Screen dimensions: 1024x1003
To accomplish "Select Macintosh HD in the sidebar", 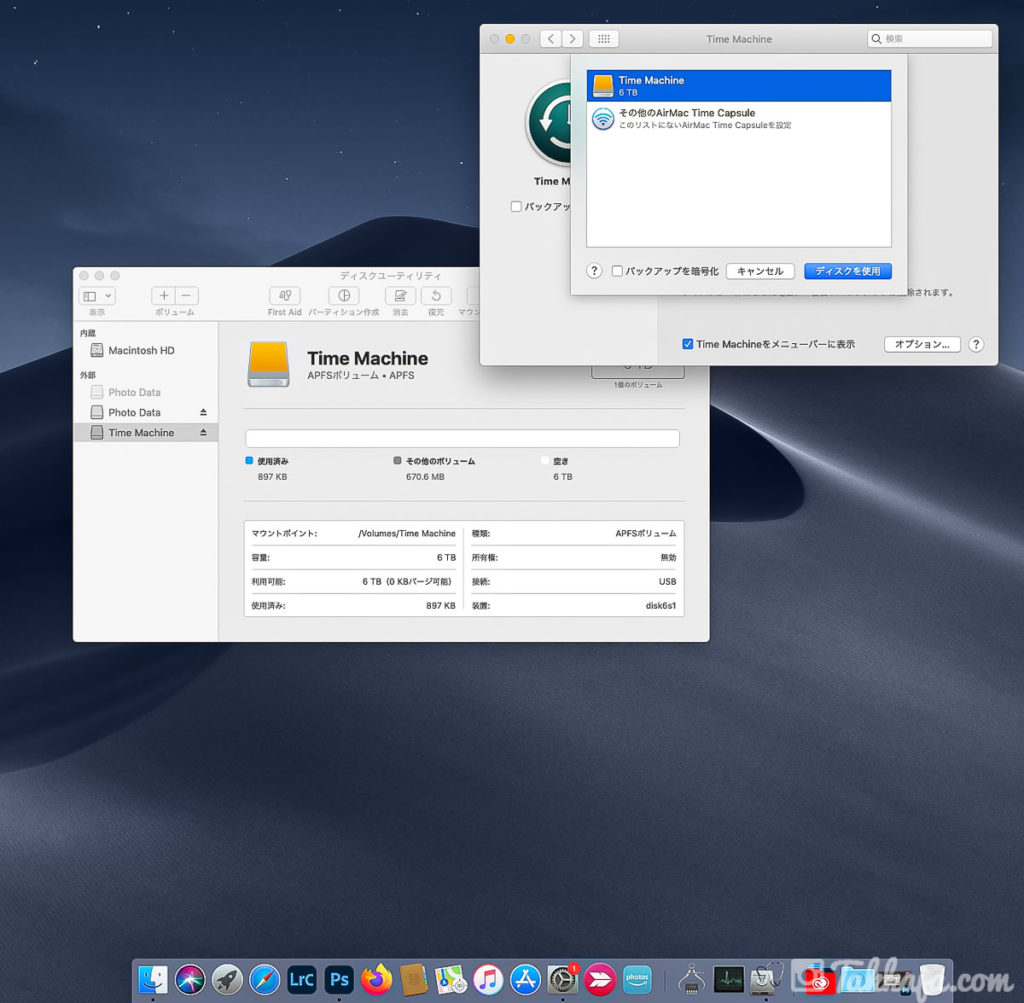I will click(141, 351).
